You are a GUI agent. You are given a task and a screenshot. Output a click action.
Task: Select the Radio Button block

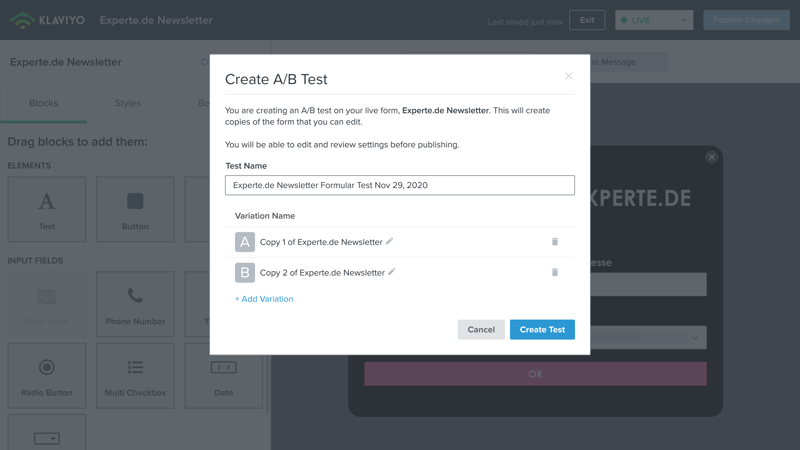(x=46, y=376)
